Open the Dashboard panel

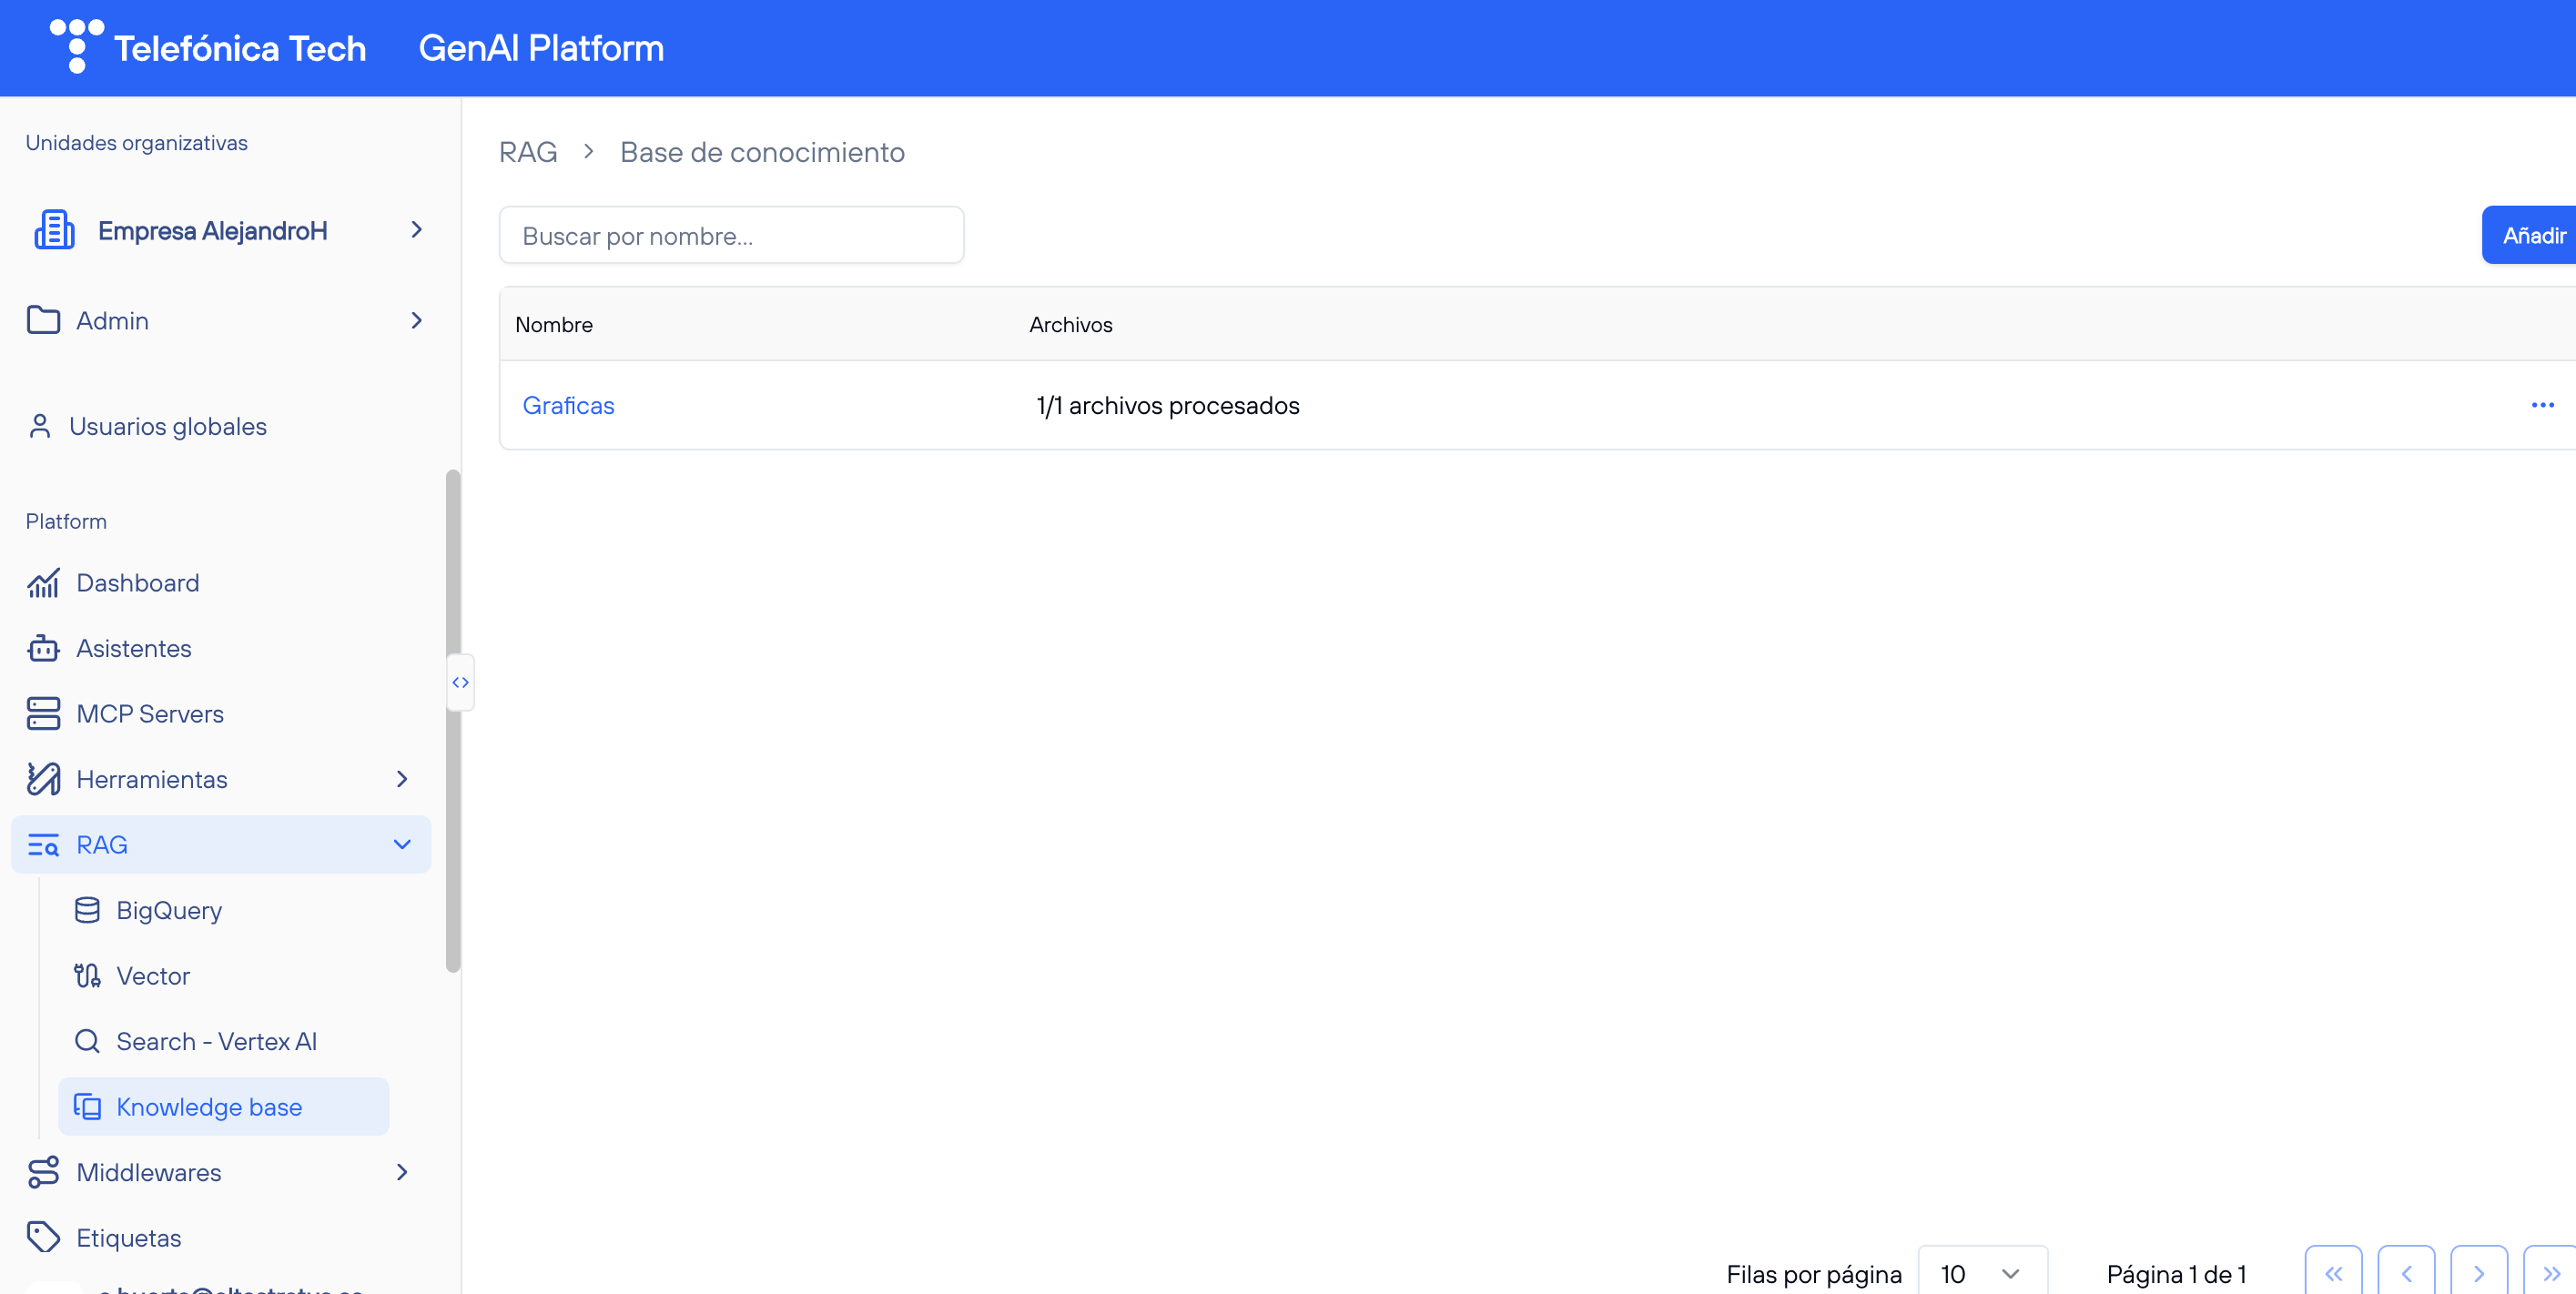point(137,582)
